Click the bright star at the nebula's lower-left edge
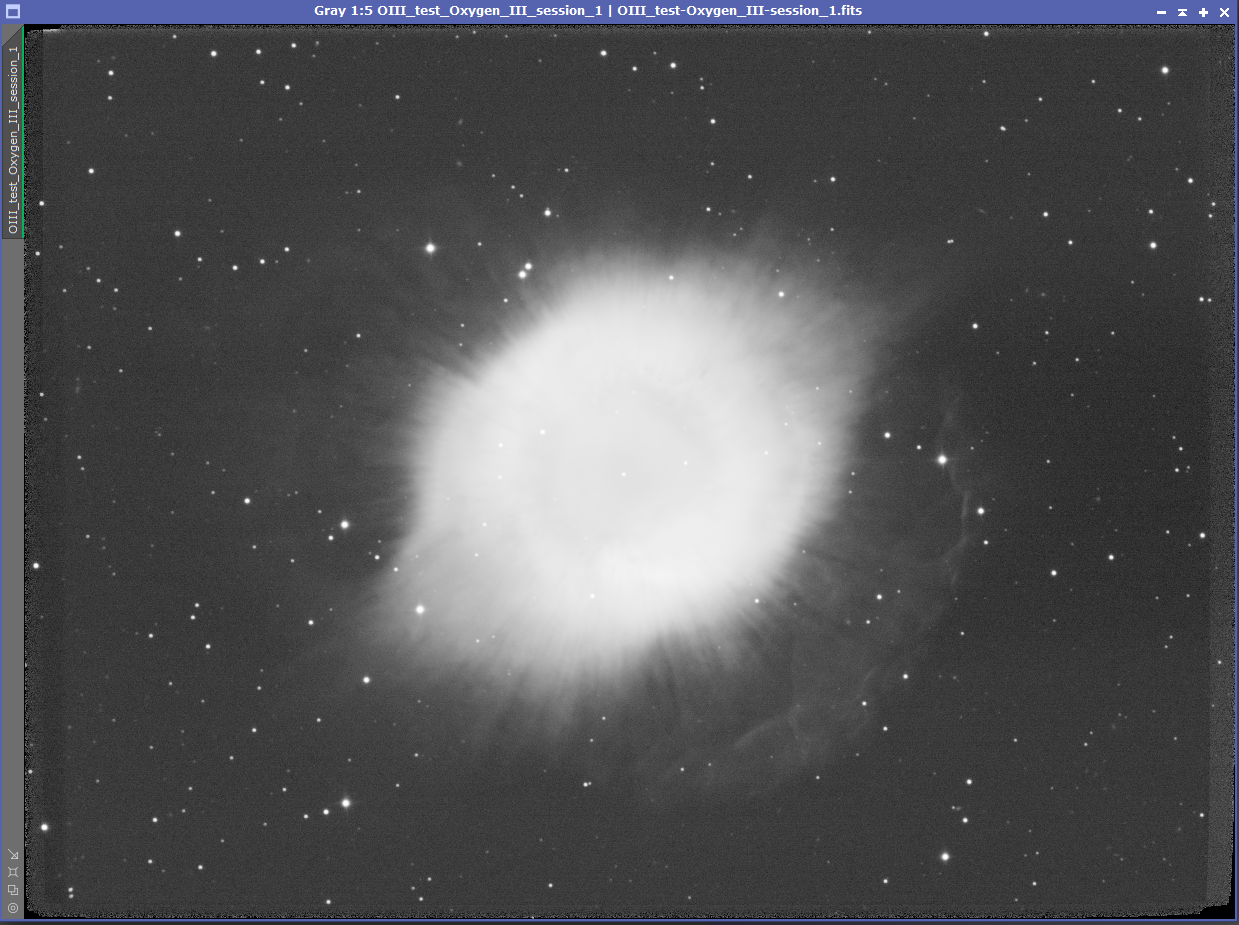1239x925 pixels. pyautogui.click(x=420, y=608)
